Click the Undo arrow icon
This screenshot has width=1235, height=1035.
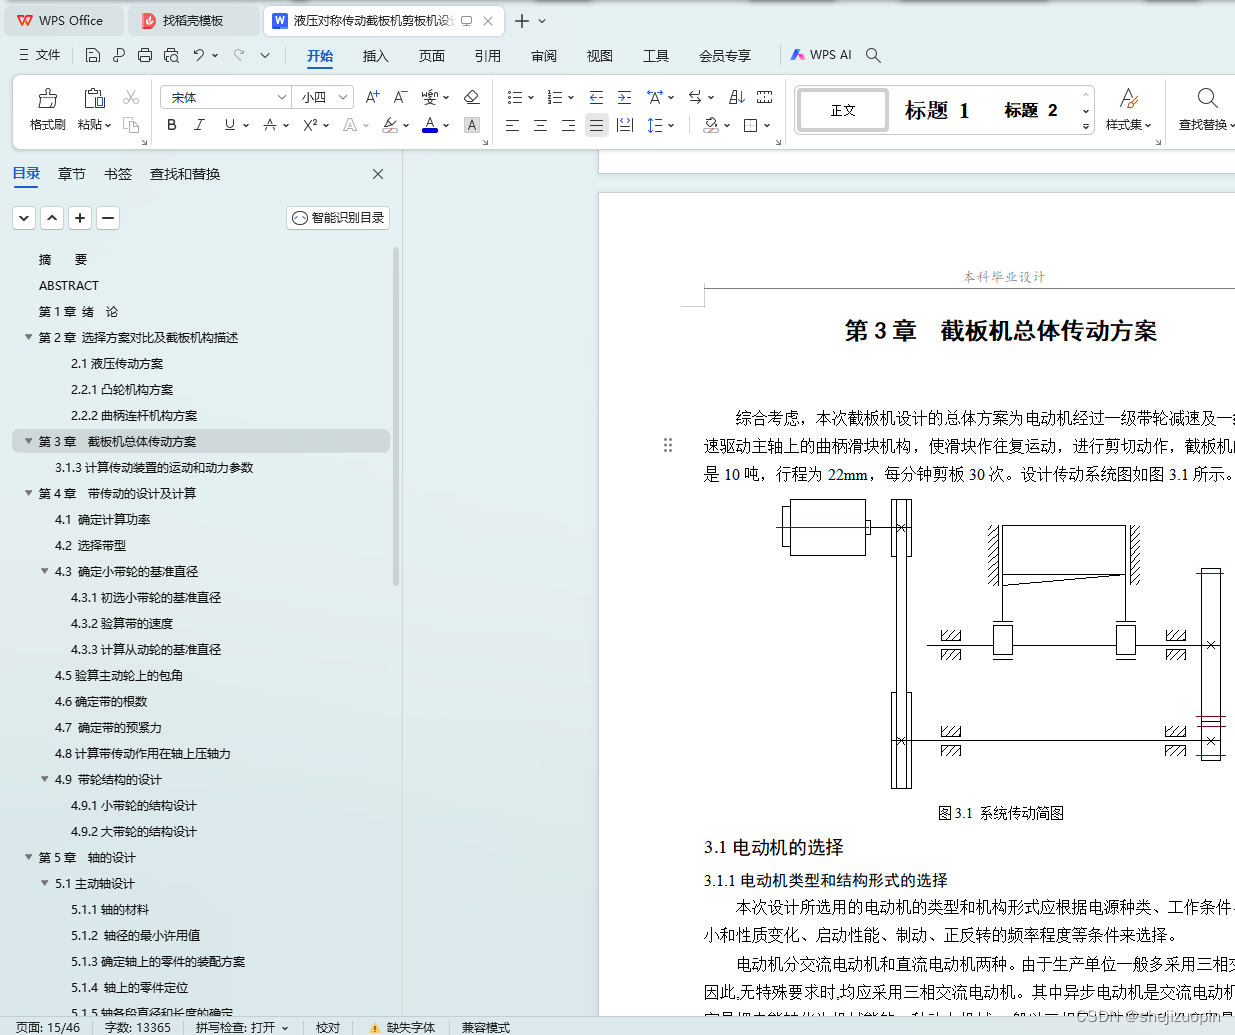click(199, 55)
